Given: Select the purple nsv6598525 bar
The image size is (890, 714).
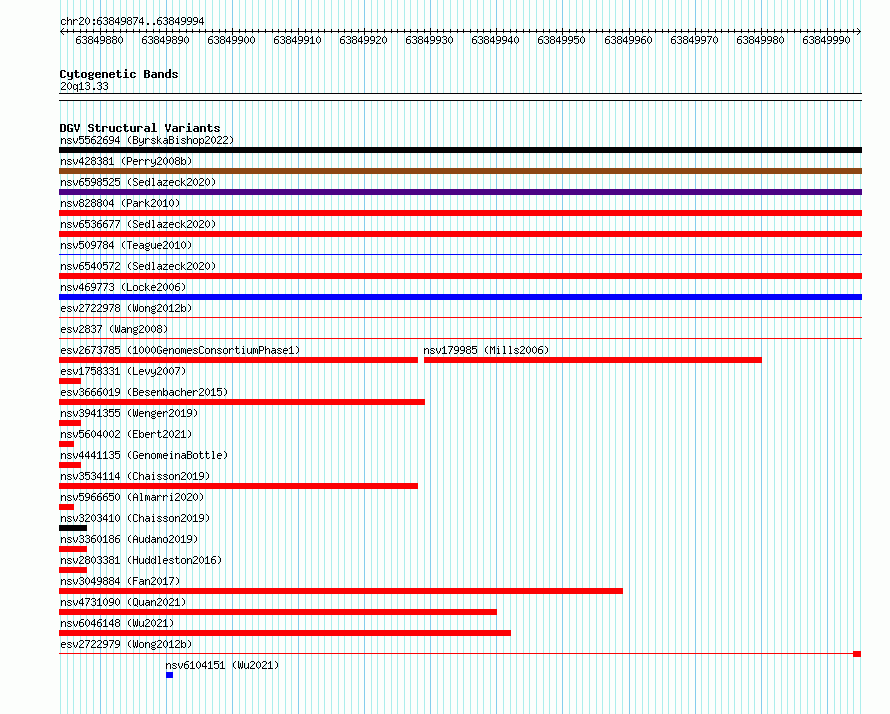Looking at the screenshot, I should click(x=460, y=192).
